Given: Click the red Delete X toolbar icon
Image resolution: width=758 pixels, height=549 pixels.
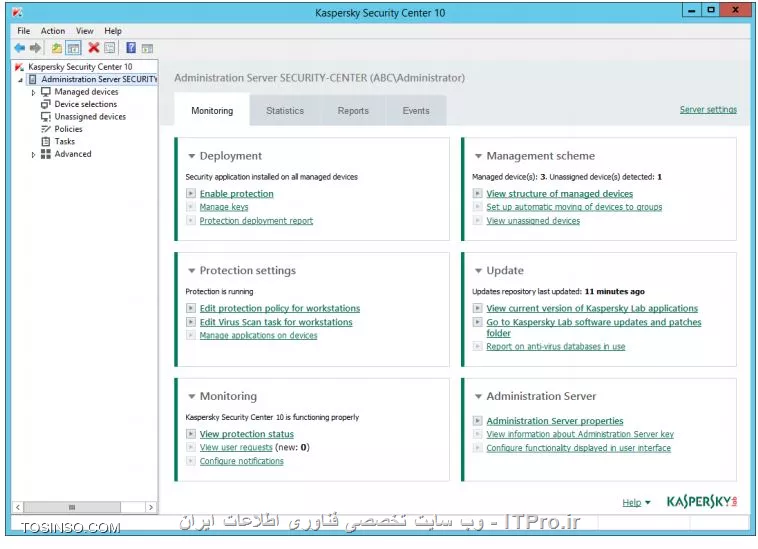Looking at the screenshot, I should [94, 47].
